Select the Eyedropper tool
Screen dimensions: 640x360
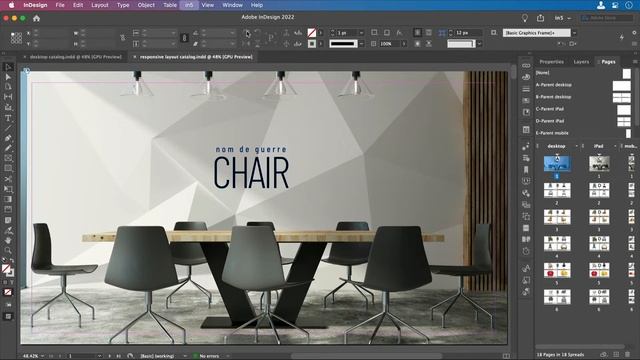[8, 231]
